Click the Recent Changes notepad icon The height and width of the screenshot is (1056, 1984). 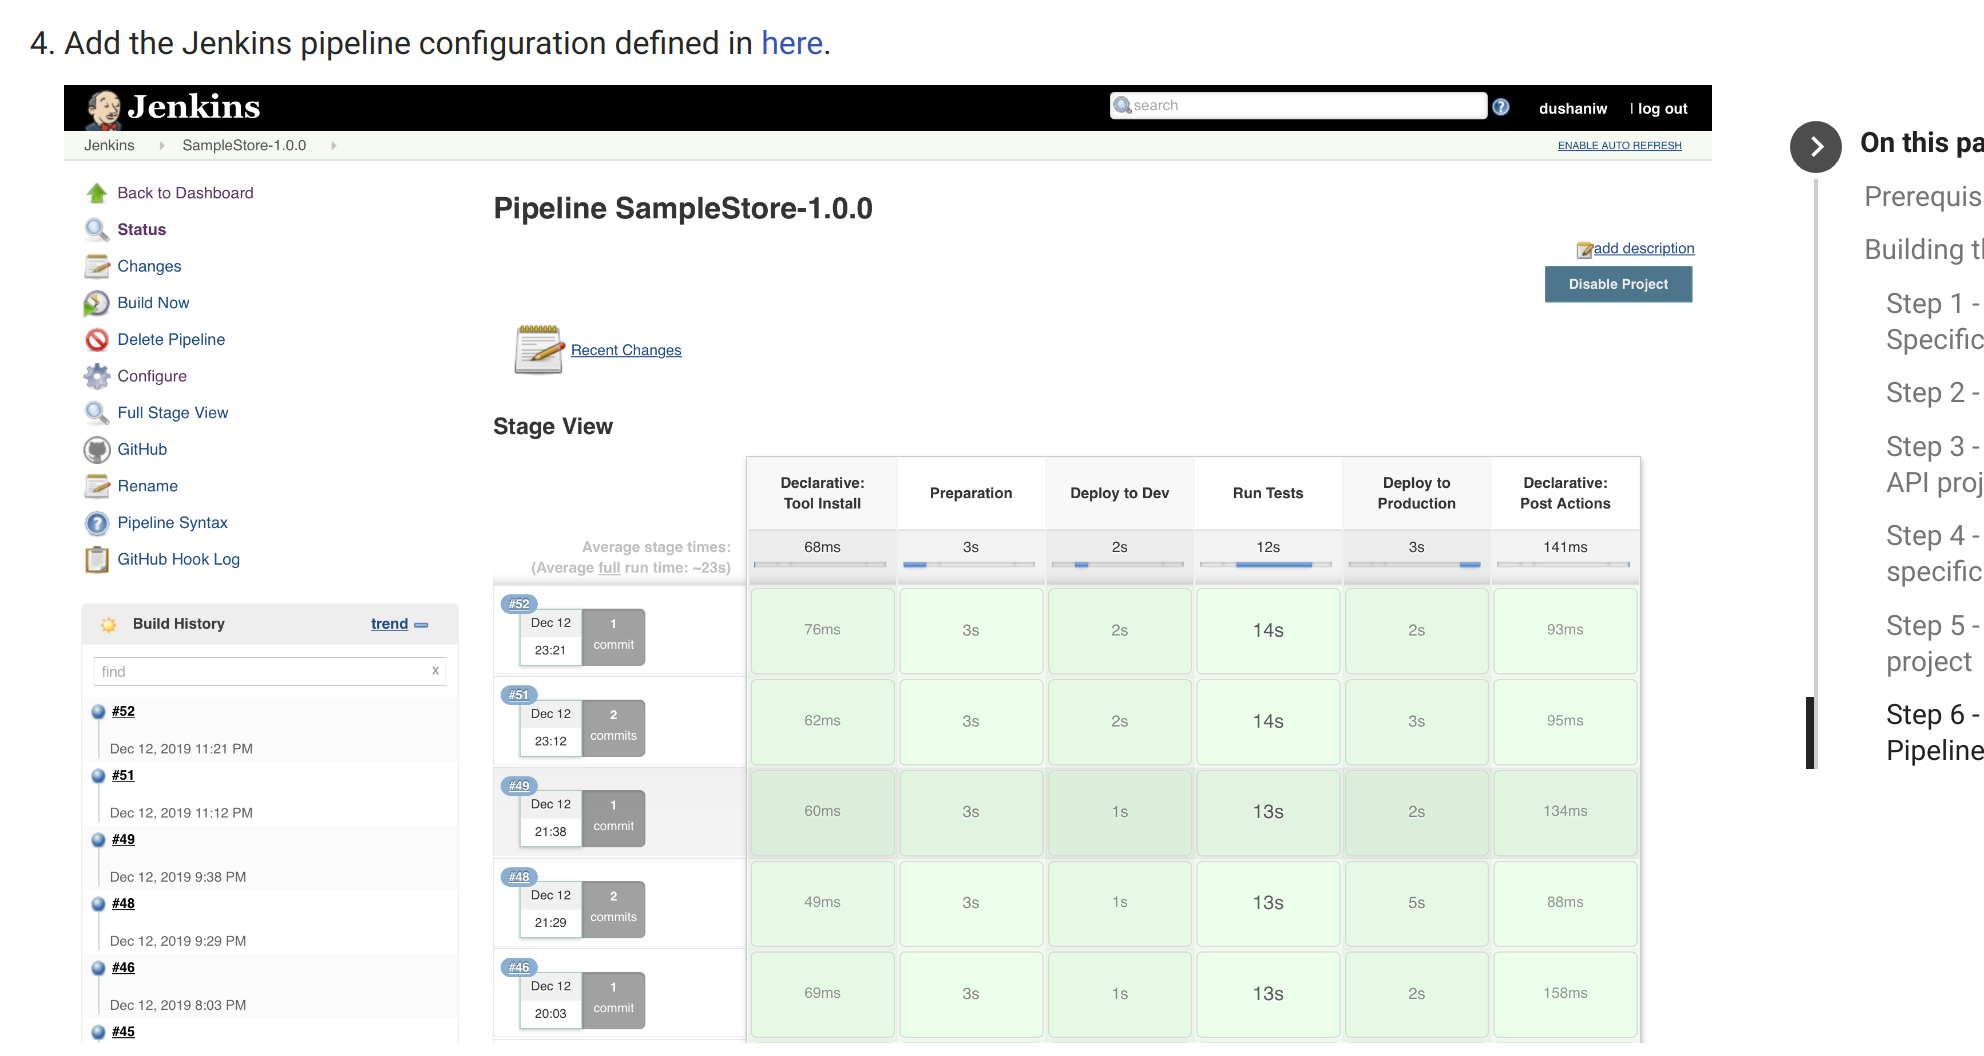pyautogui.click(x=539, y=350)
